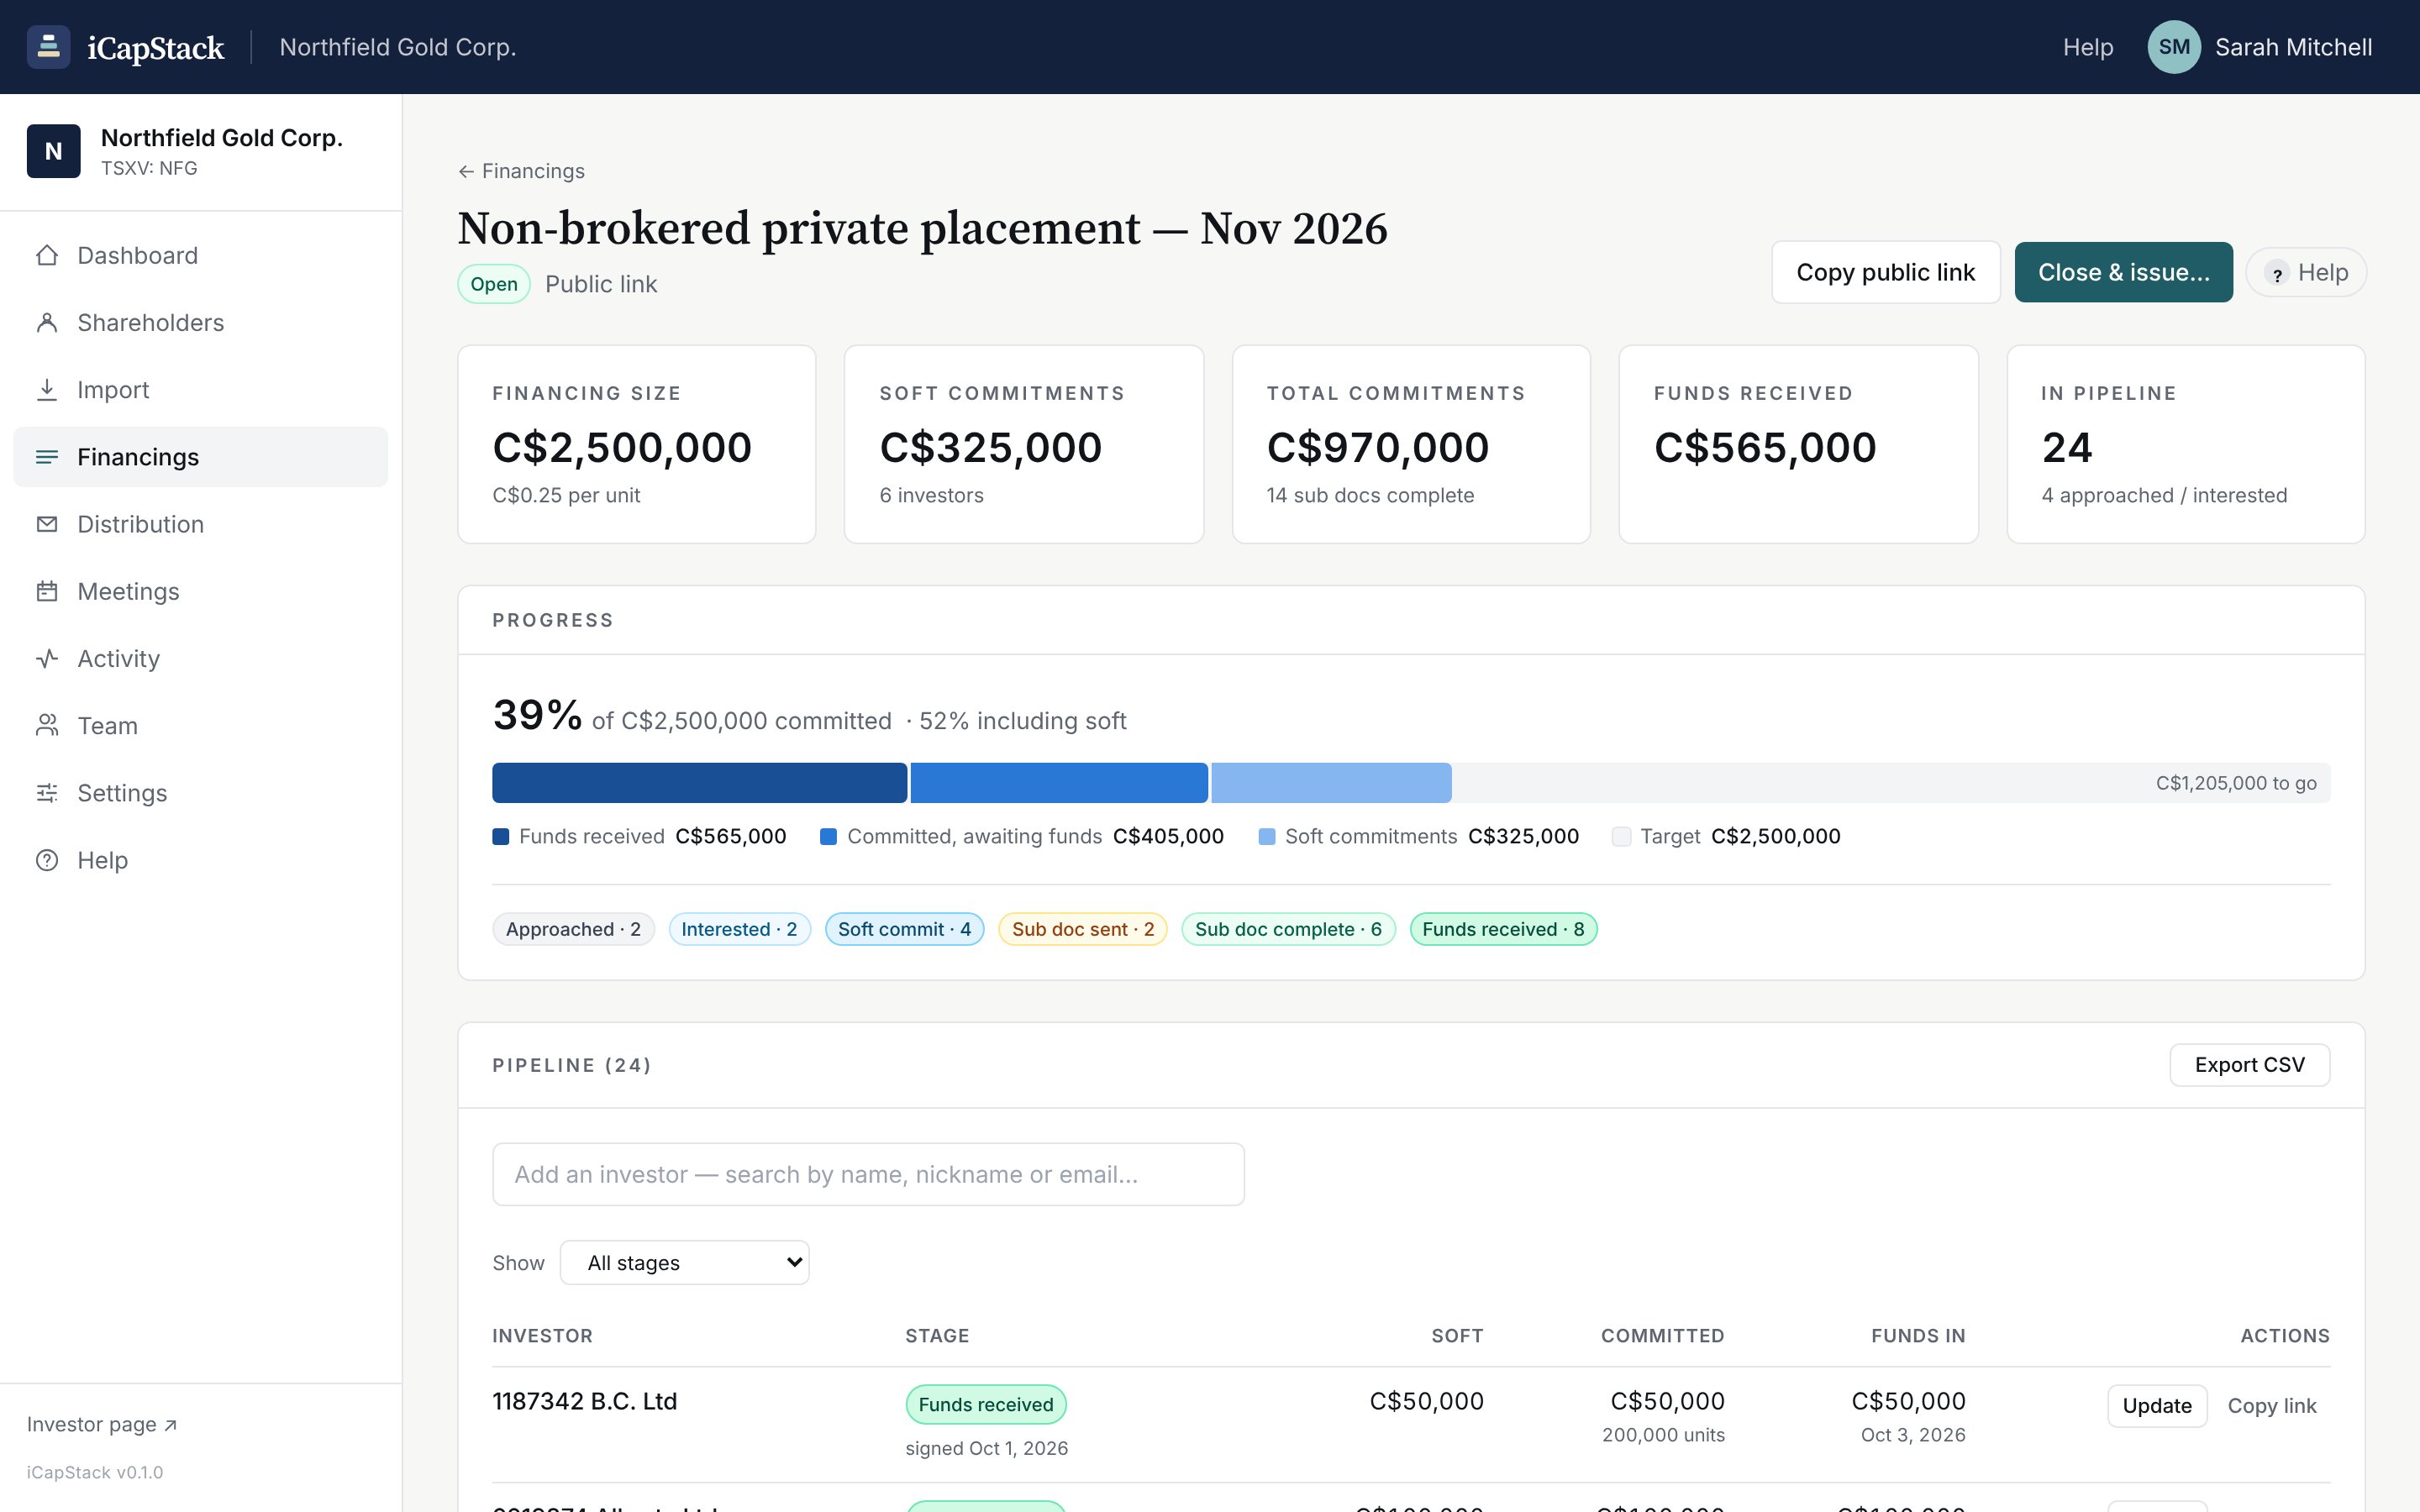Click the Open status badge
The height and width of the screenshot is (1512, 2420).
[494, 284]
